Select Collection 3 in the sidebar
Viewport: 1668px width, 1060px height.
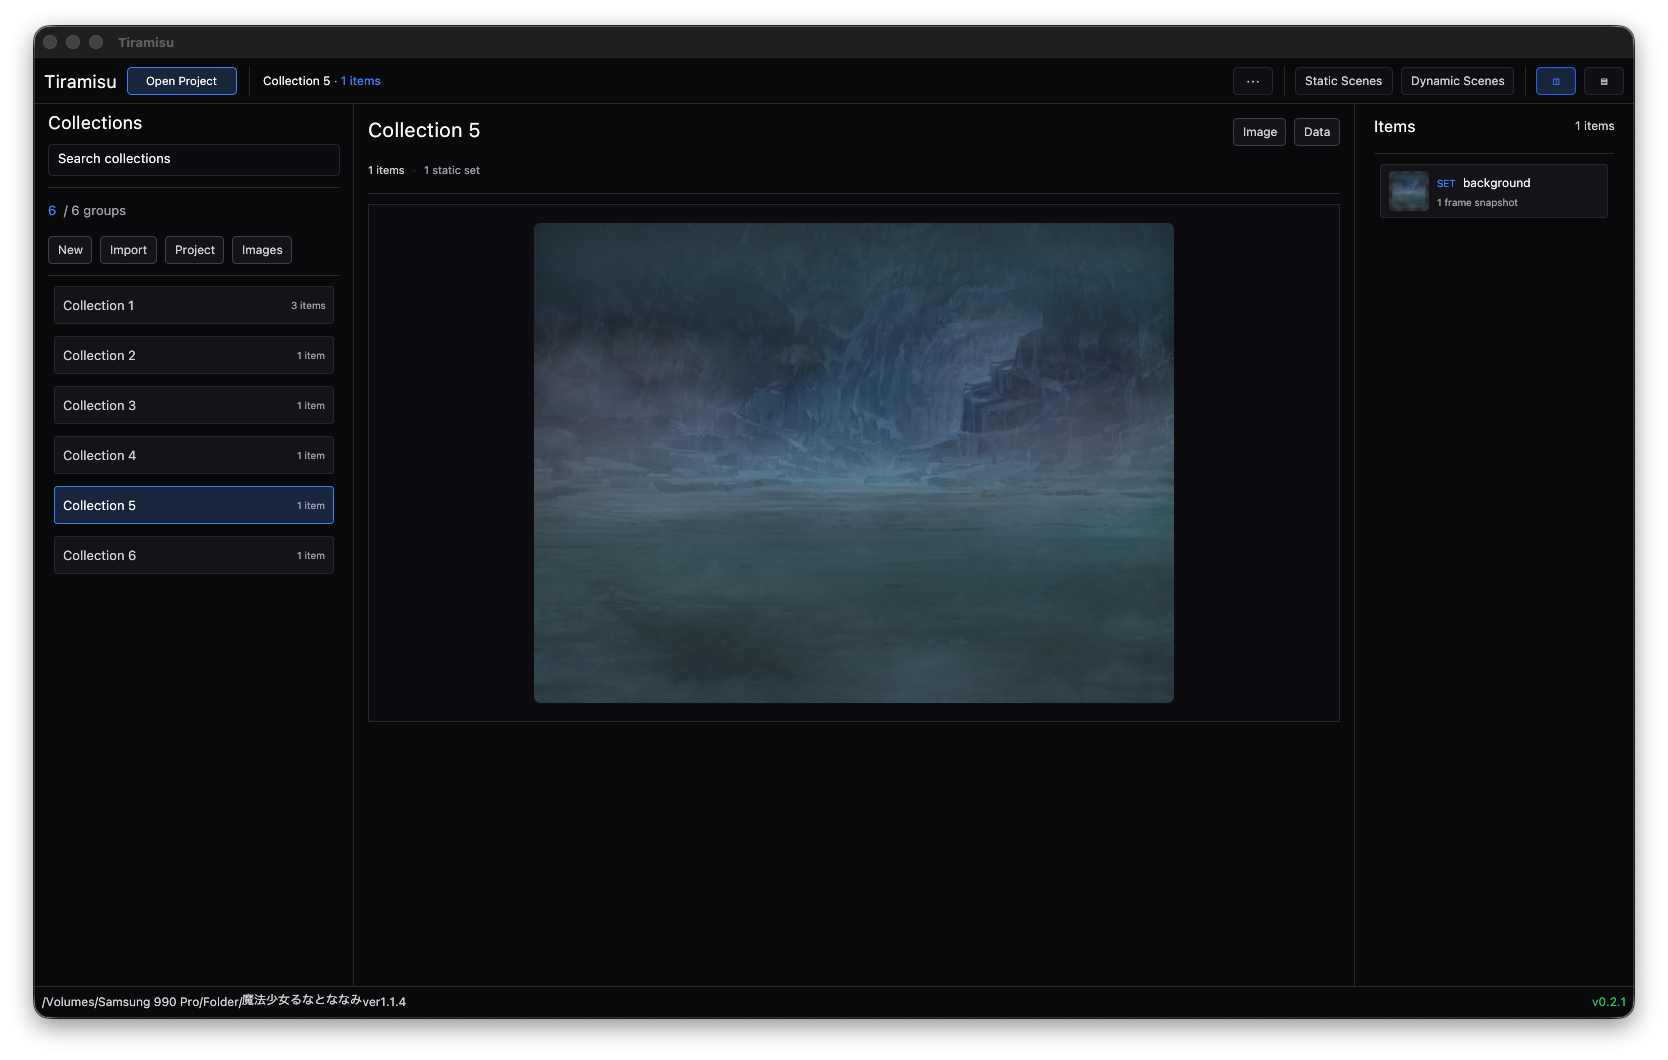click(x=193, y=405)
